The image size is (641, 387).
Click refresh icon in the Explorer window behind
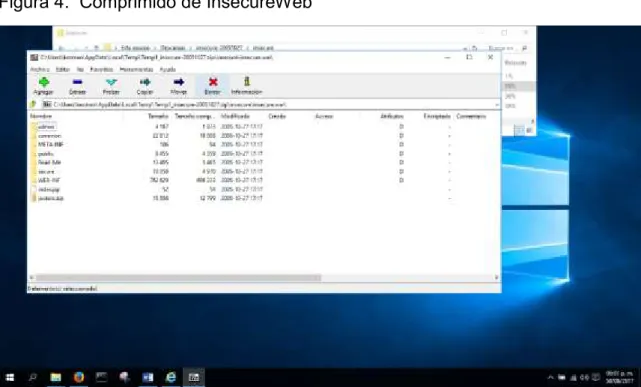point(475,48)
